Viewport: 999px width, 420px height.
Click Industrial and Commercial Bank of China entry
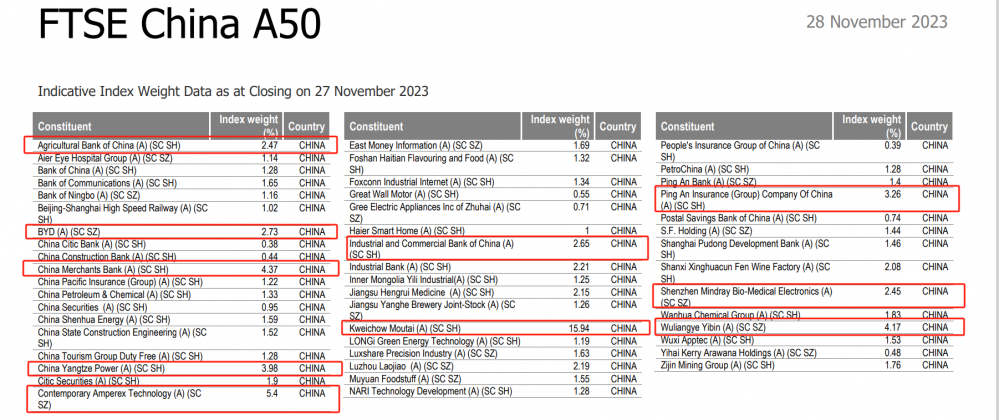[431, 249]
